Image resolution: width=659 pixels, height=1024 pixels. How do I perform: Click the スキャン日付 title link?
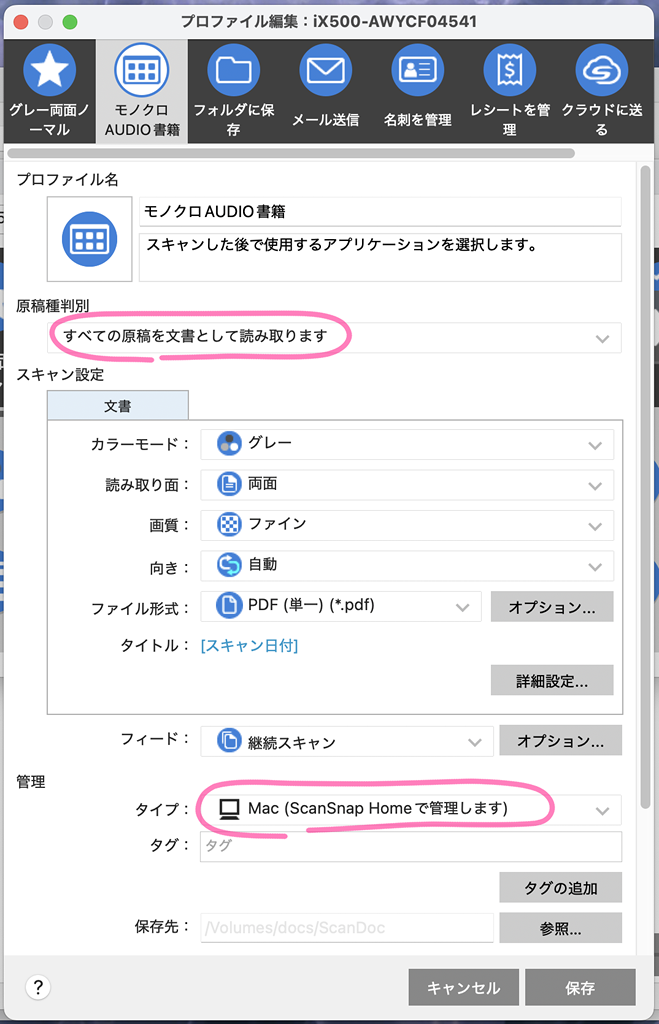pyautogui.click(x=249, y=646)
